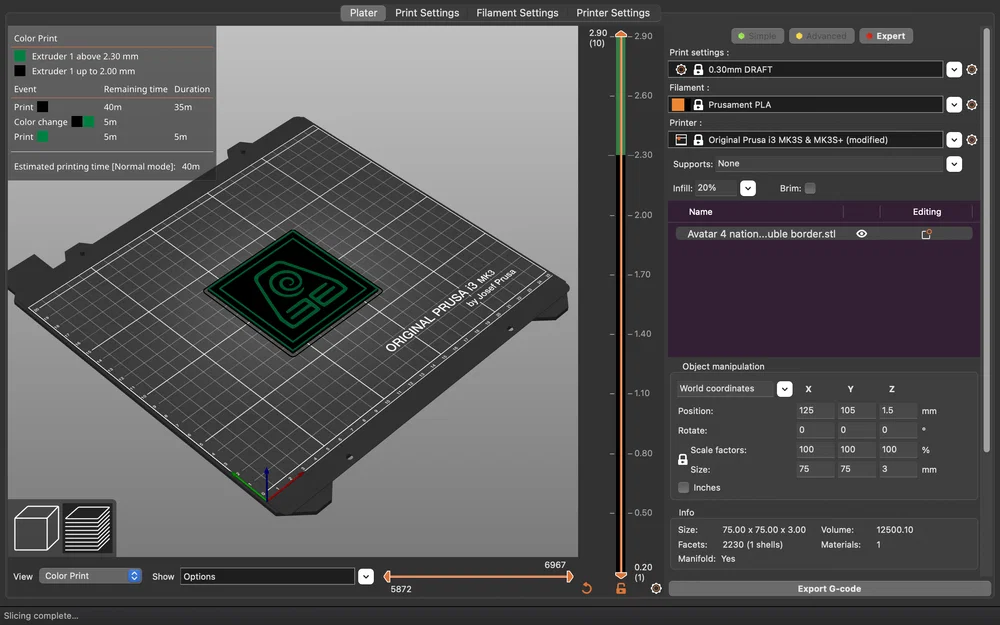Toggle visibility eye of Avatar stl object
1000x625 pixels.
[x=862, y=234]
